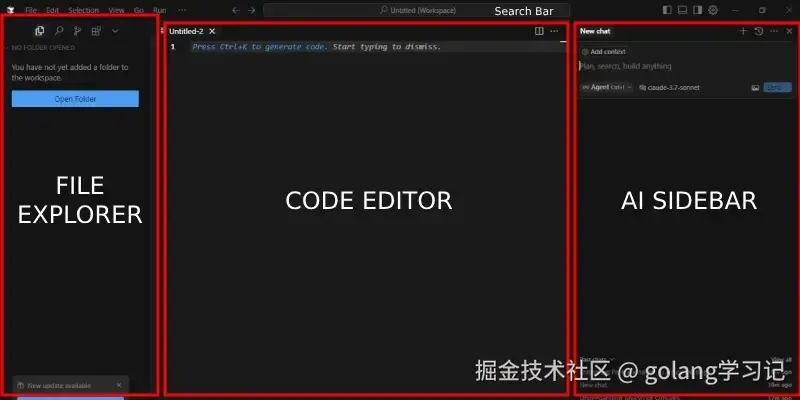The width and height of the screenshot is (800, 400).
Task: Open the Agent mode dropdown
Action: pos(607,87)
